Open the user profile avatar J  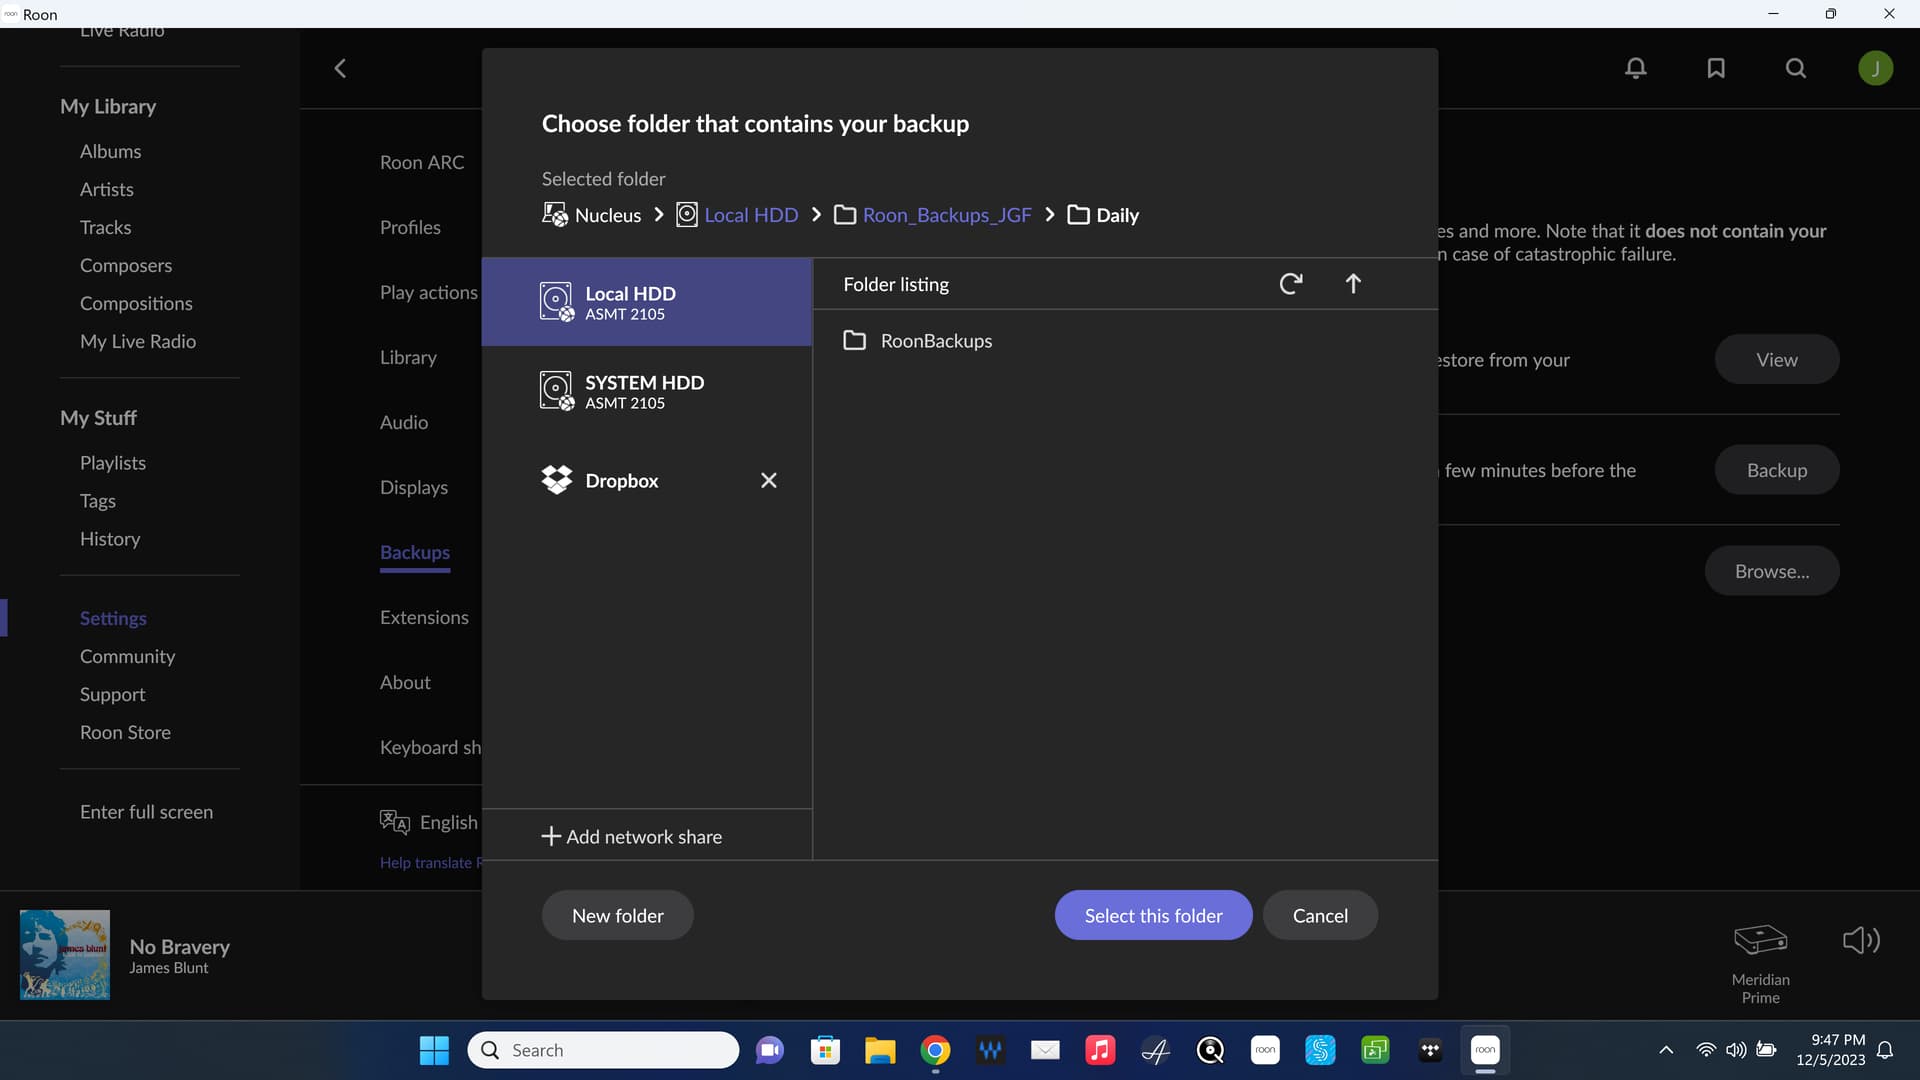[1876, 68]
